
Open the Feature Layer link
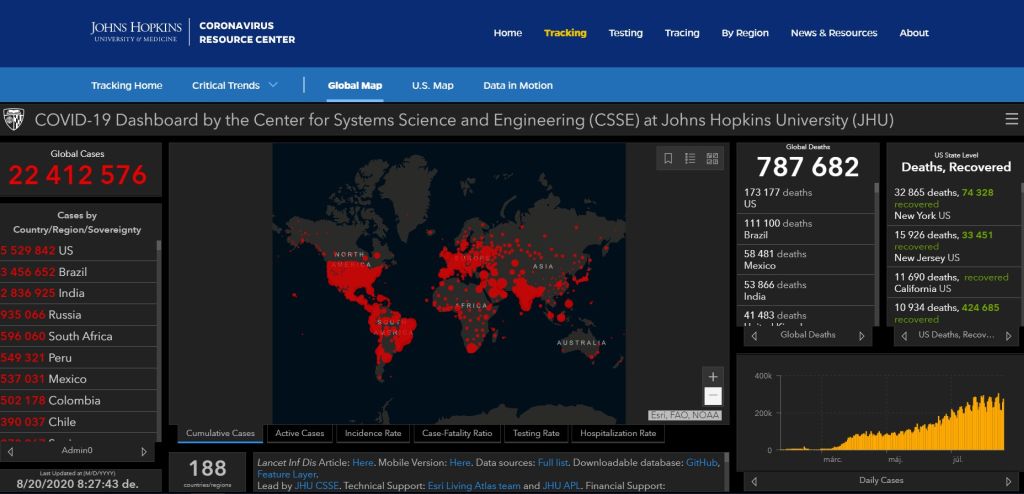[287, 474]
